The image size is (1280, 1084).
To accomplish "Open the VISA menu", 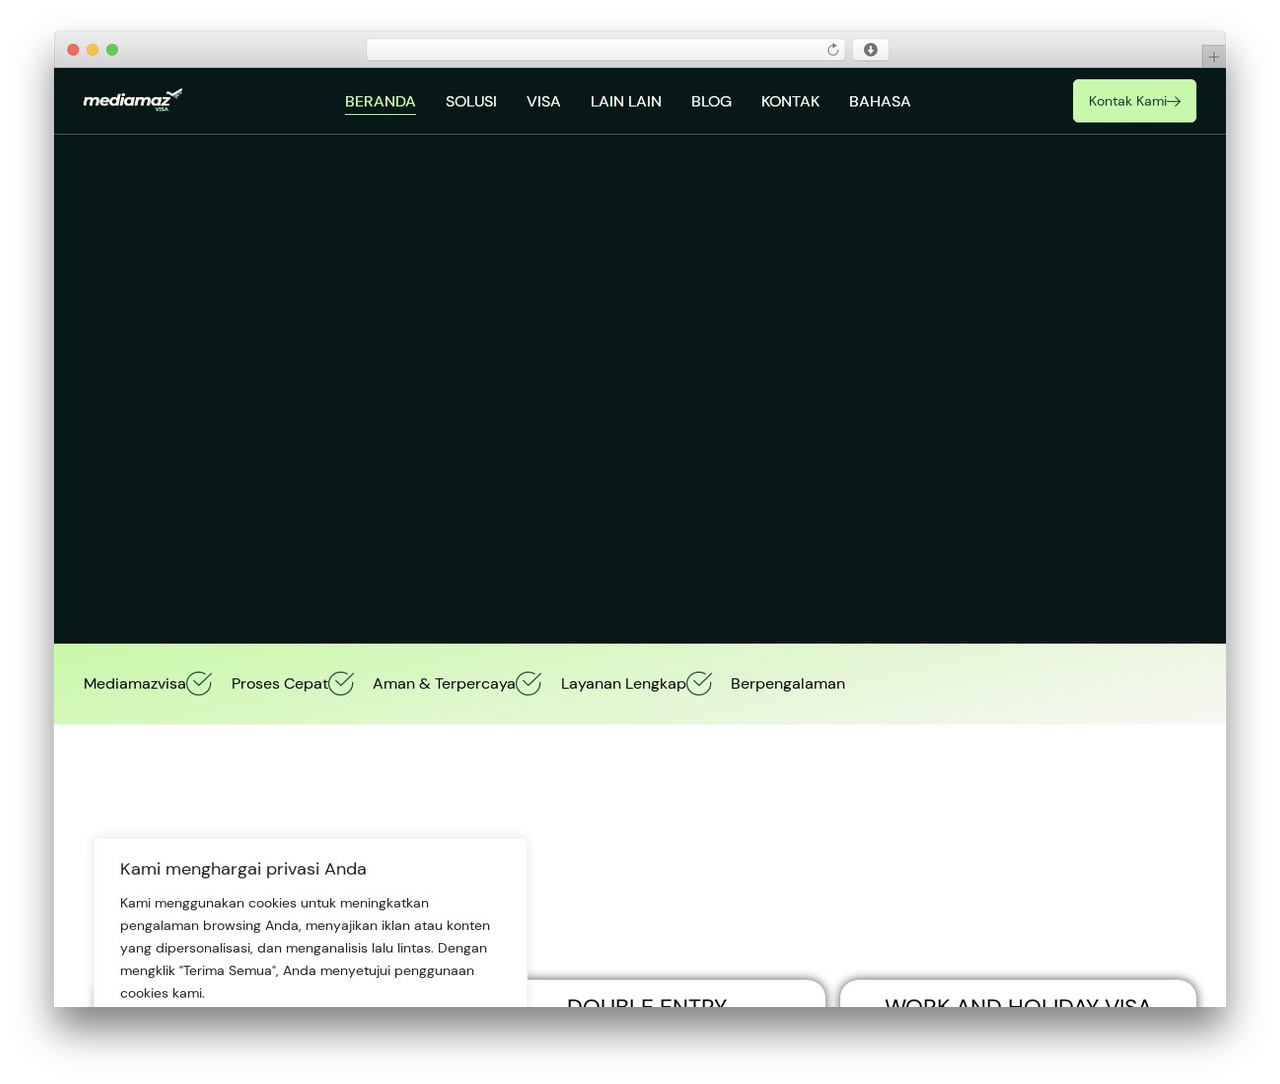I will [543, 101].
